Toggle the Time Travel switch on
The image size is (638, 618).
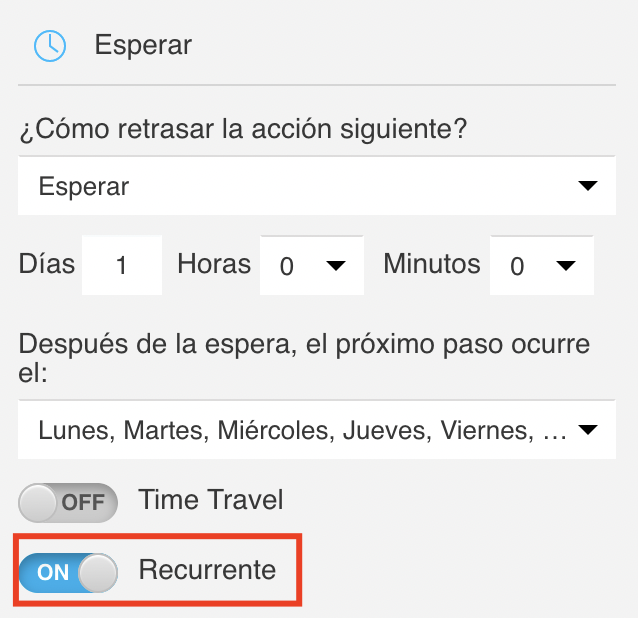coord(68,502)
